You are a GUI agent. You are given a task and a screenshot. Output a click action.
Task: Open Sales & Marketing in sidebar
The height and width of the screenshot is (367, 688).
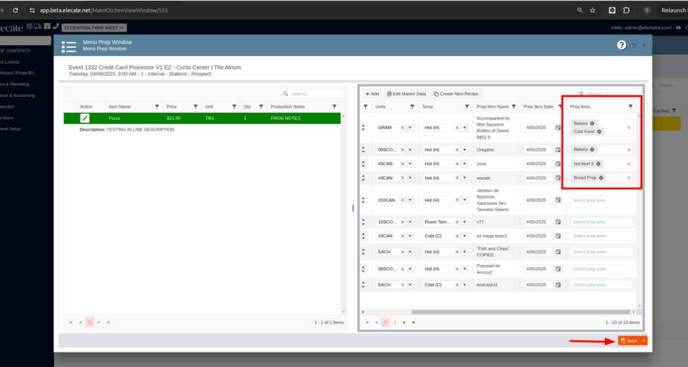(14, 84)
